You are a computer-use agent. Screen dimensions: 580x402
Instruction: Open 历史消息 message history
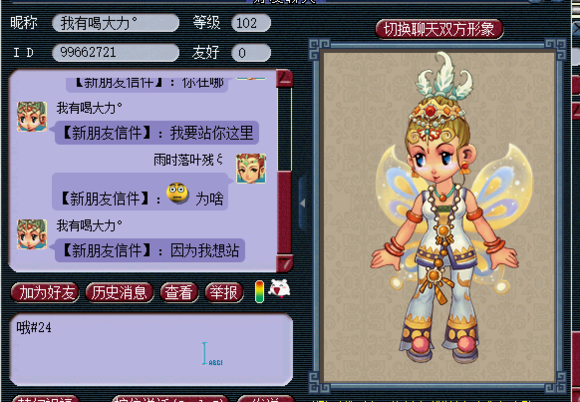point(119,293)
